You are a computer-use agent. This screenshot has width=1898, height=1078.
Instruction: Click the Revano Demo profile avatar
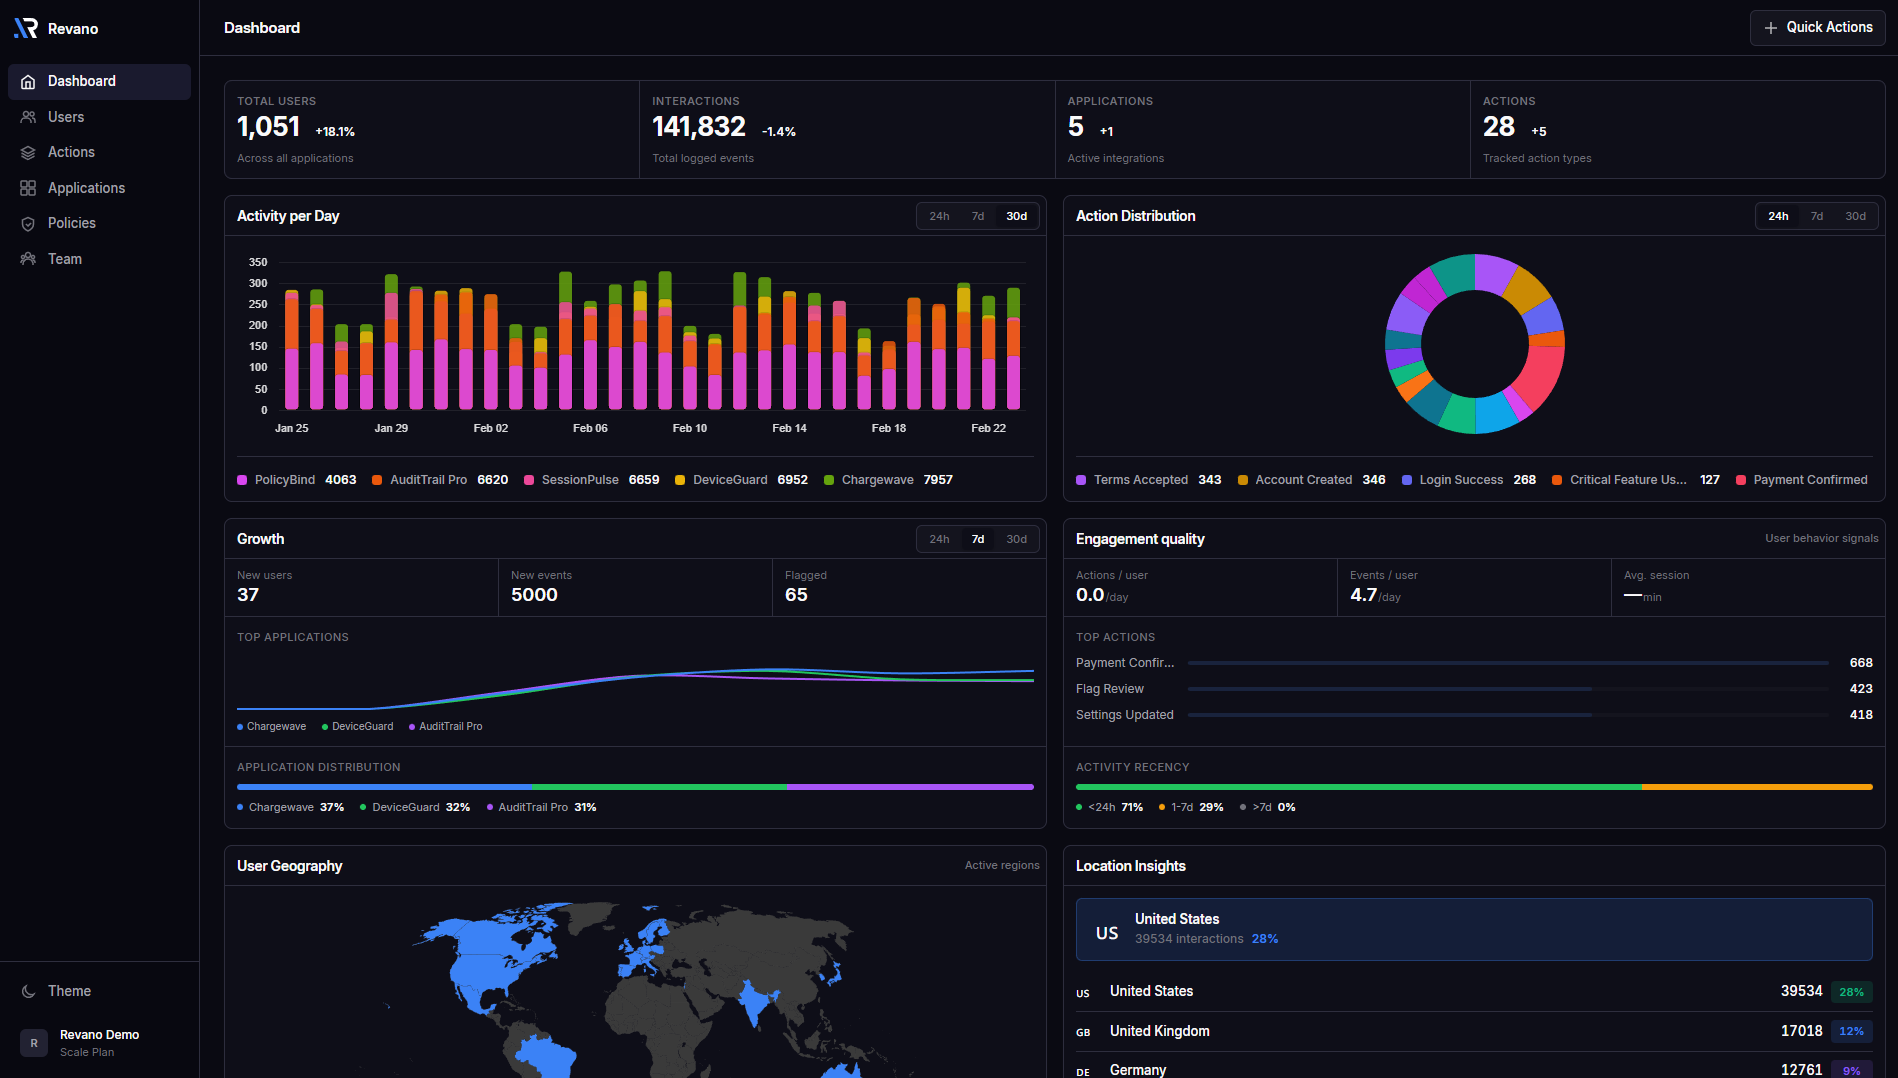point(33,1042)
